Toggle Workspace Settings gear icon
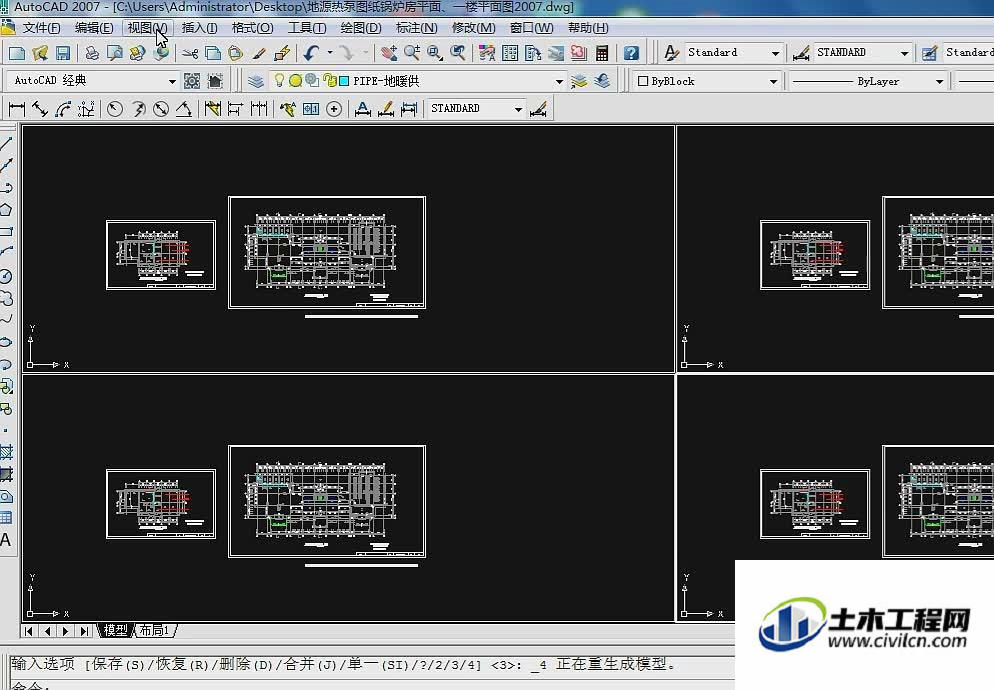994x690 pixels. coord(191,81)
